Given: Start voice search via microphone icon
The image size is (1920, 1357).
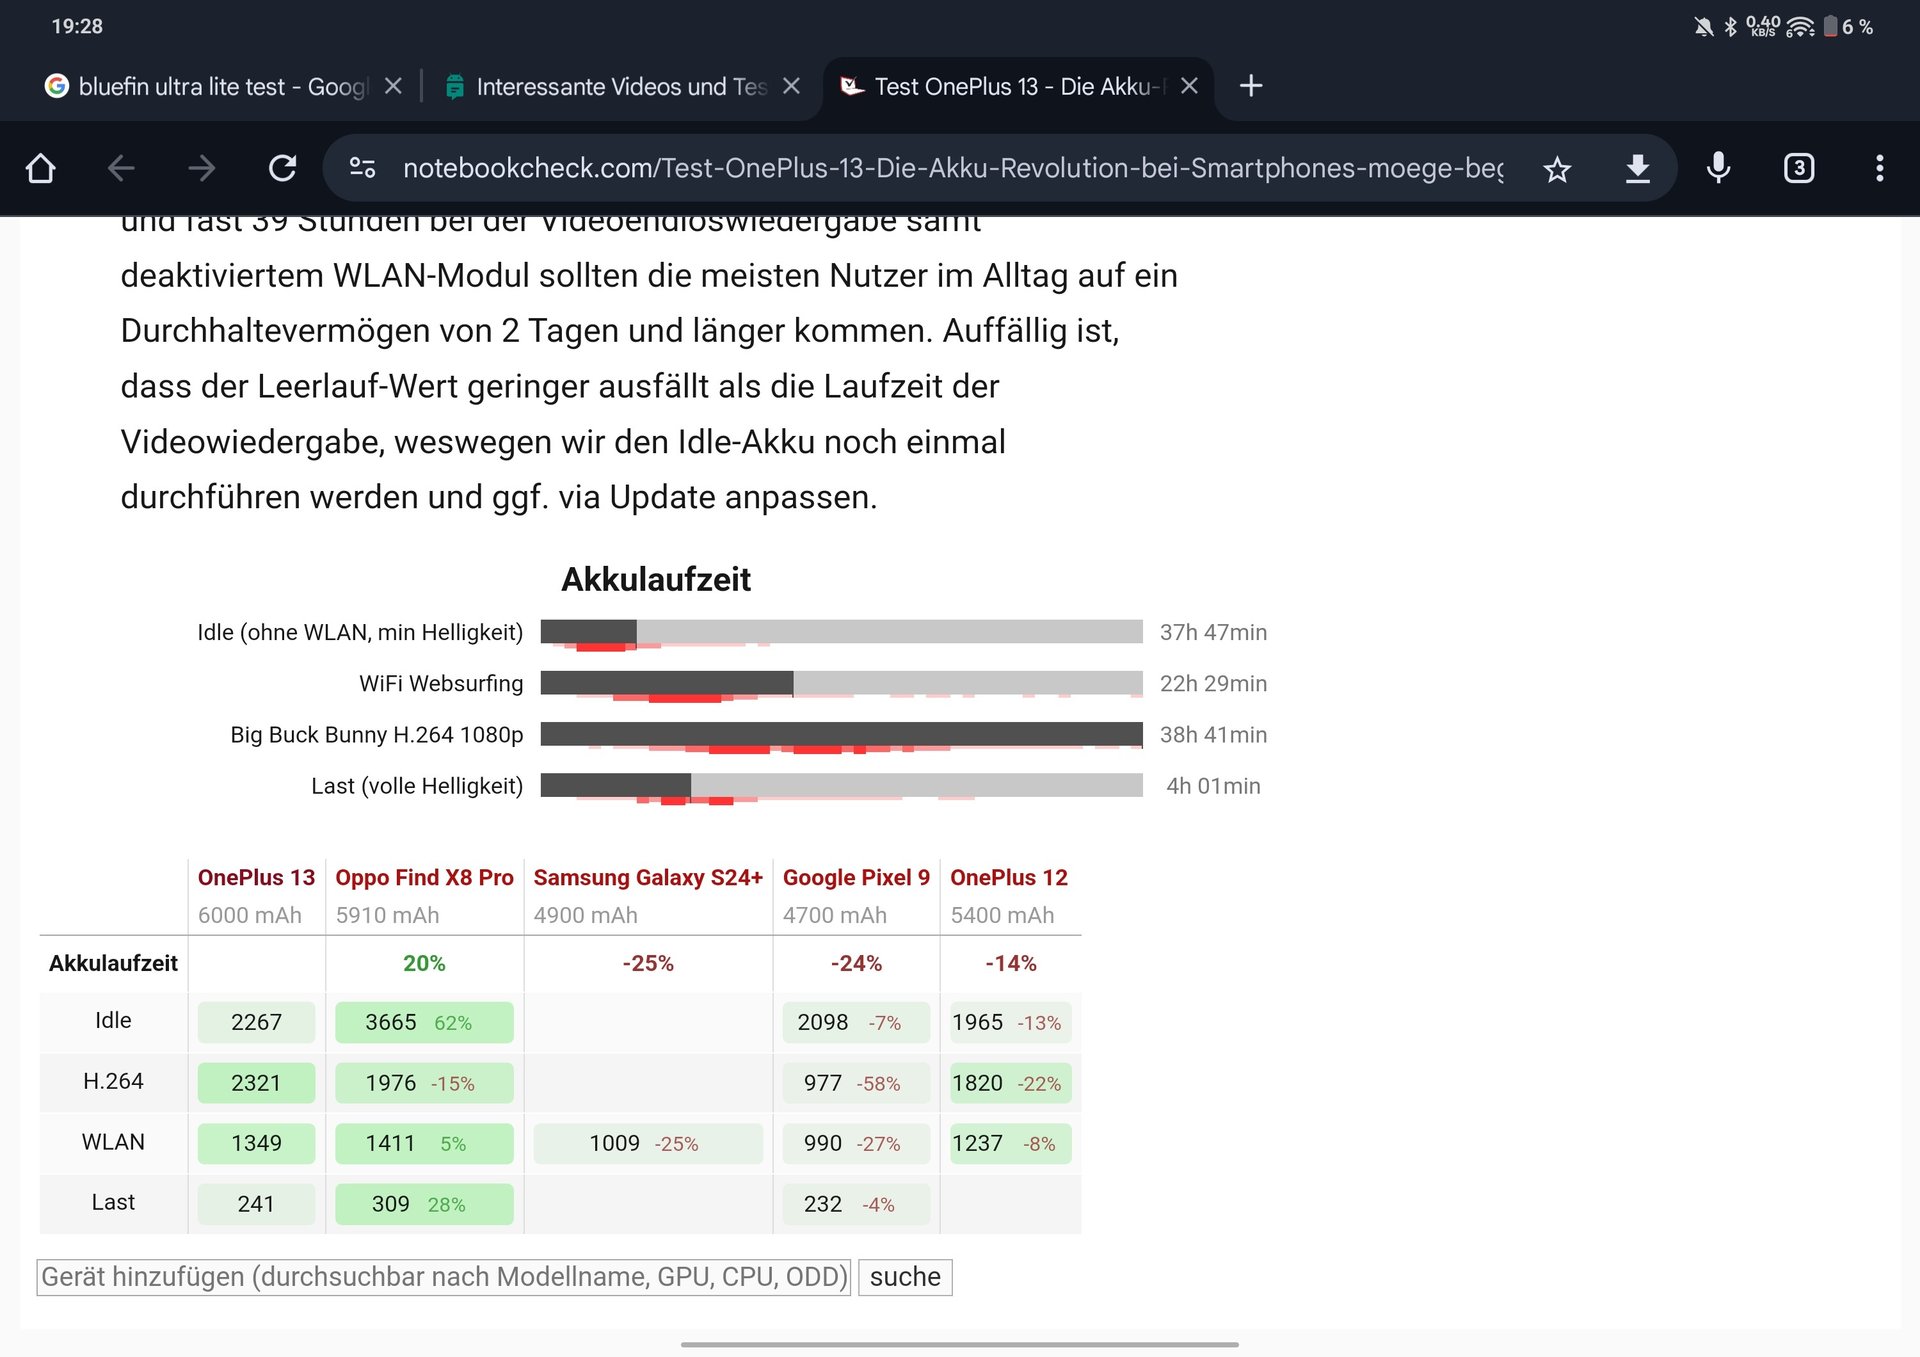Looking at the screenshot, I should pyautogui.click(x=1718, y=168).
